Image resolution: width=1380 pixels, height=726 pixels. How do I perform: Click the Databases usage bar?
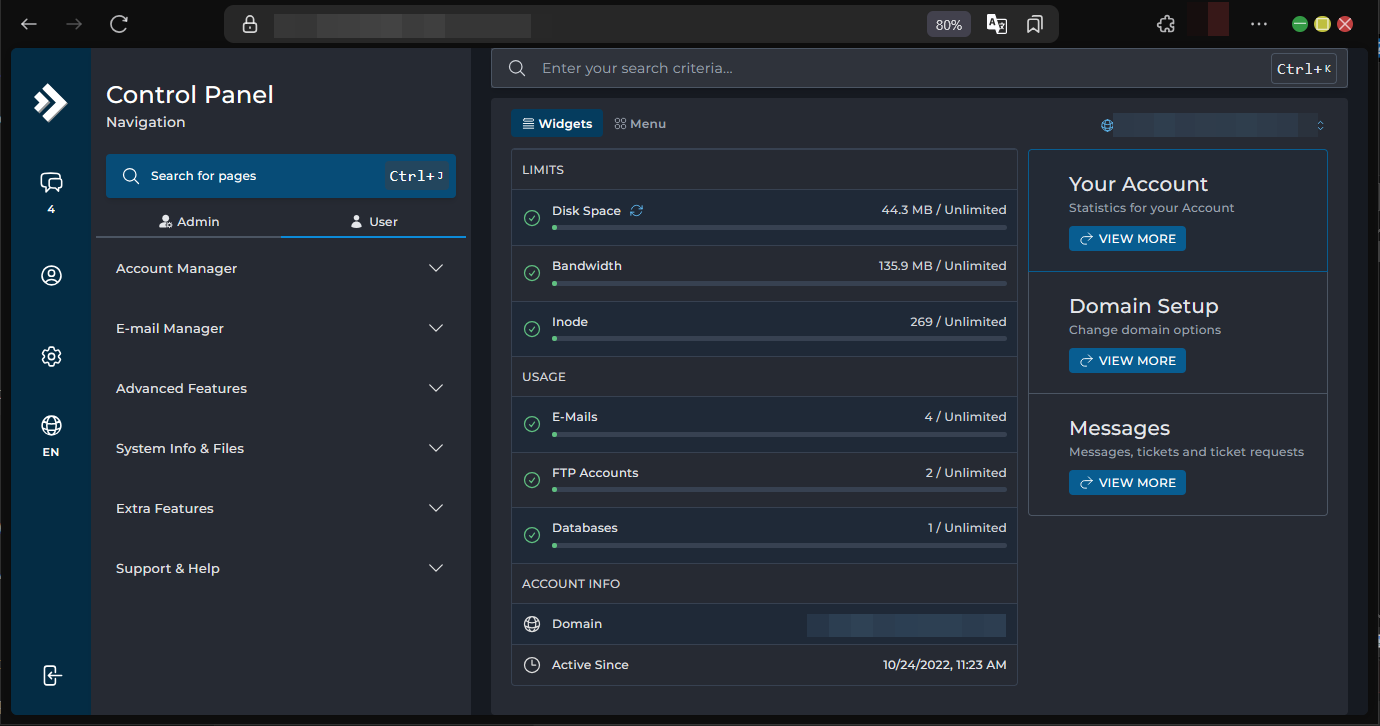[779, 546]
